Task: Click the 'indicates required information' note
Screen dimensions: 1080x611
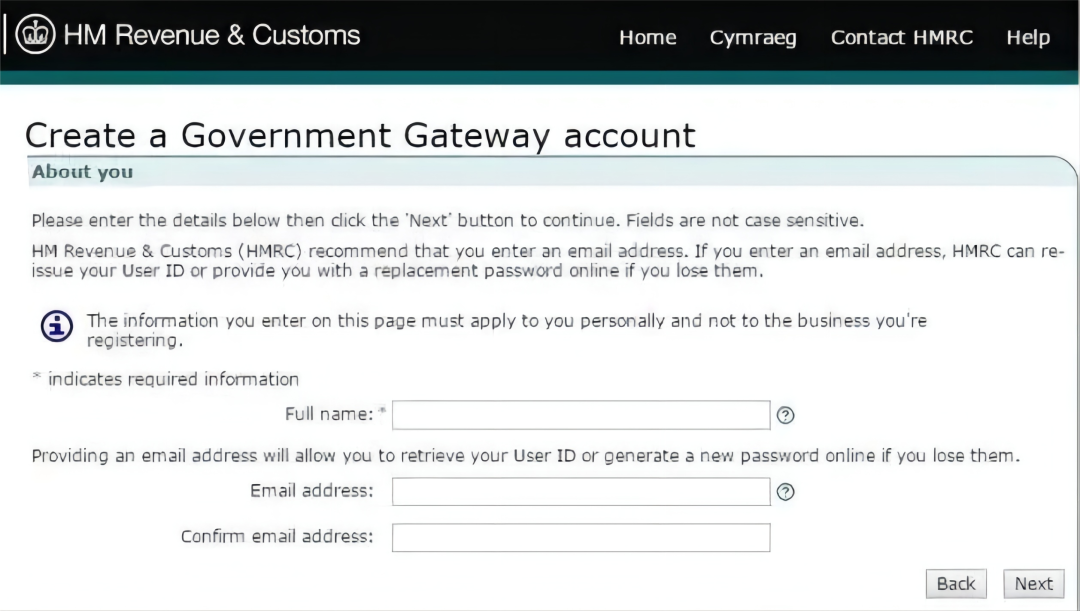Action: point(173,379)
